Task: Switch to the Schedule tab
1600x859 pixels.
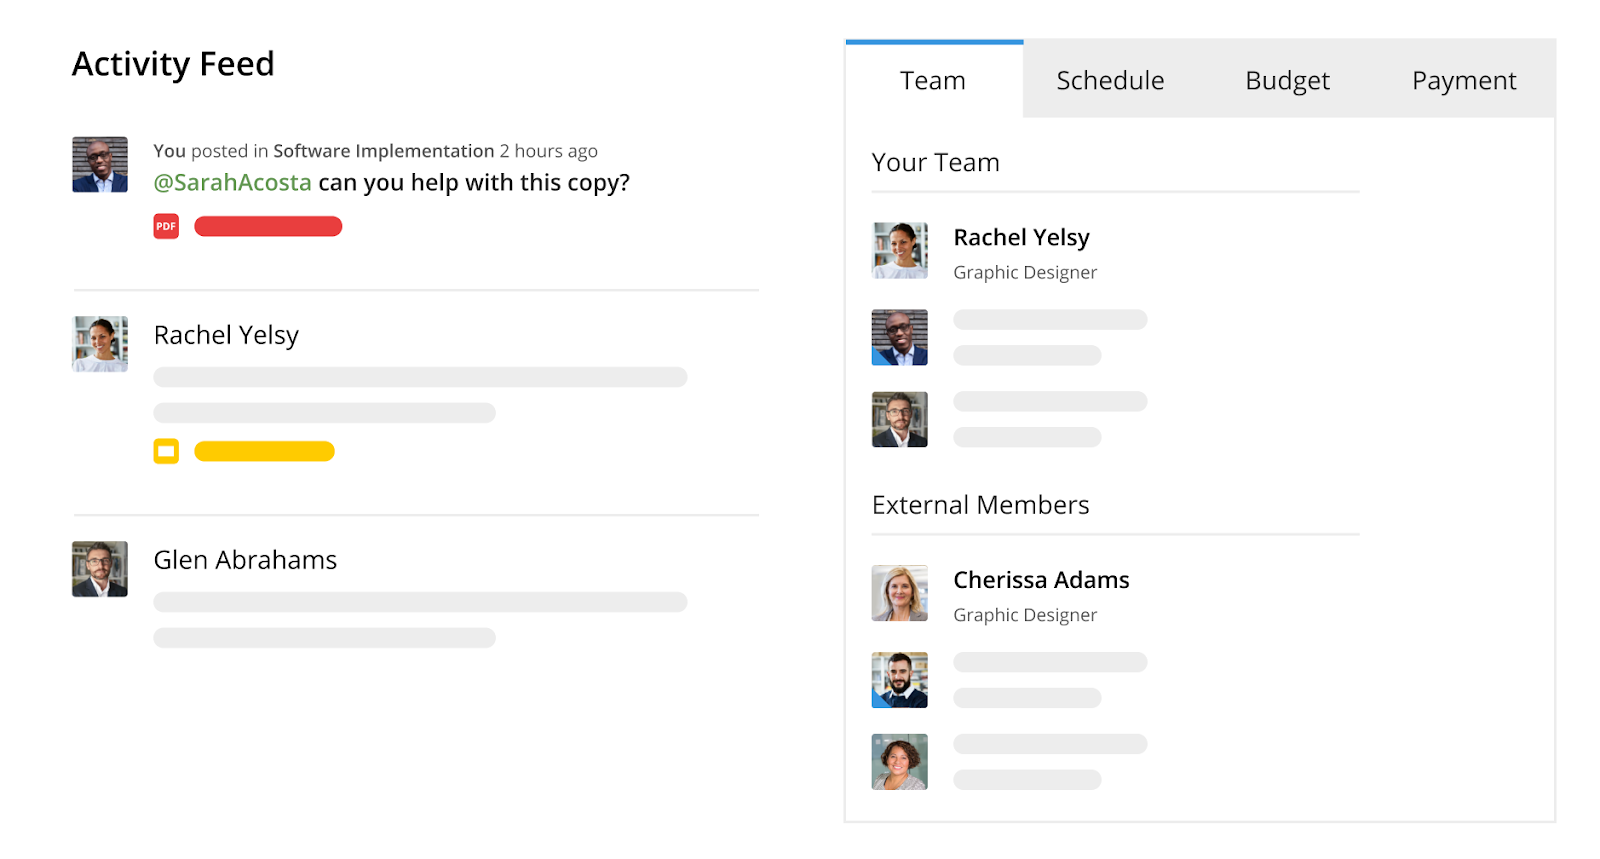Action: coord(1110,80)
